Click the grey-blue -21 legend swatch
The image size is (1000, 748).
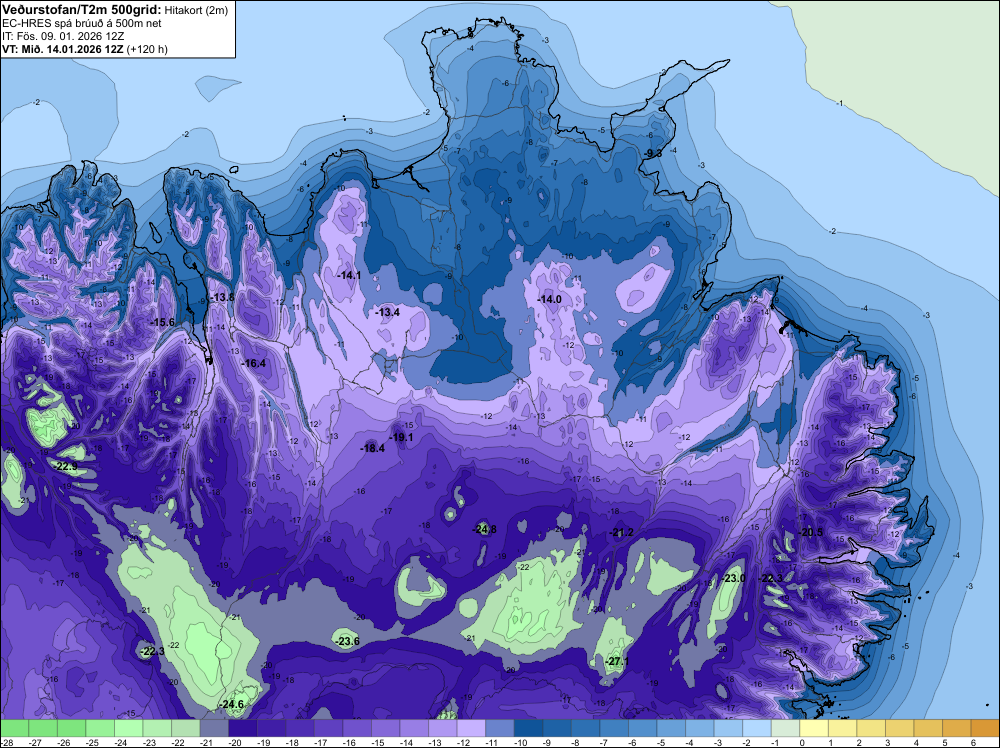pyautogui.click(x=214, y=728)
